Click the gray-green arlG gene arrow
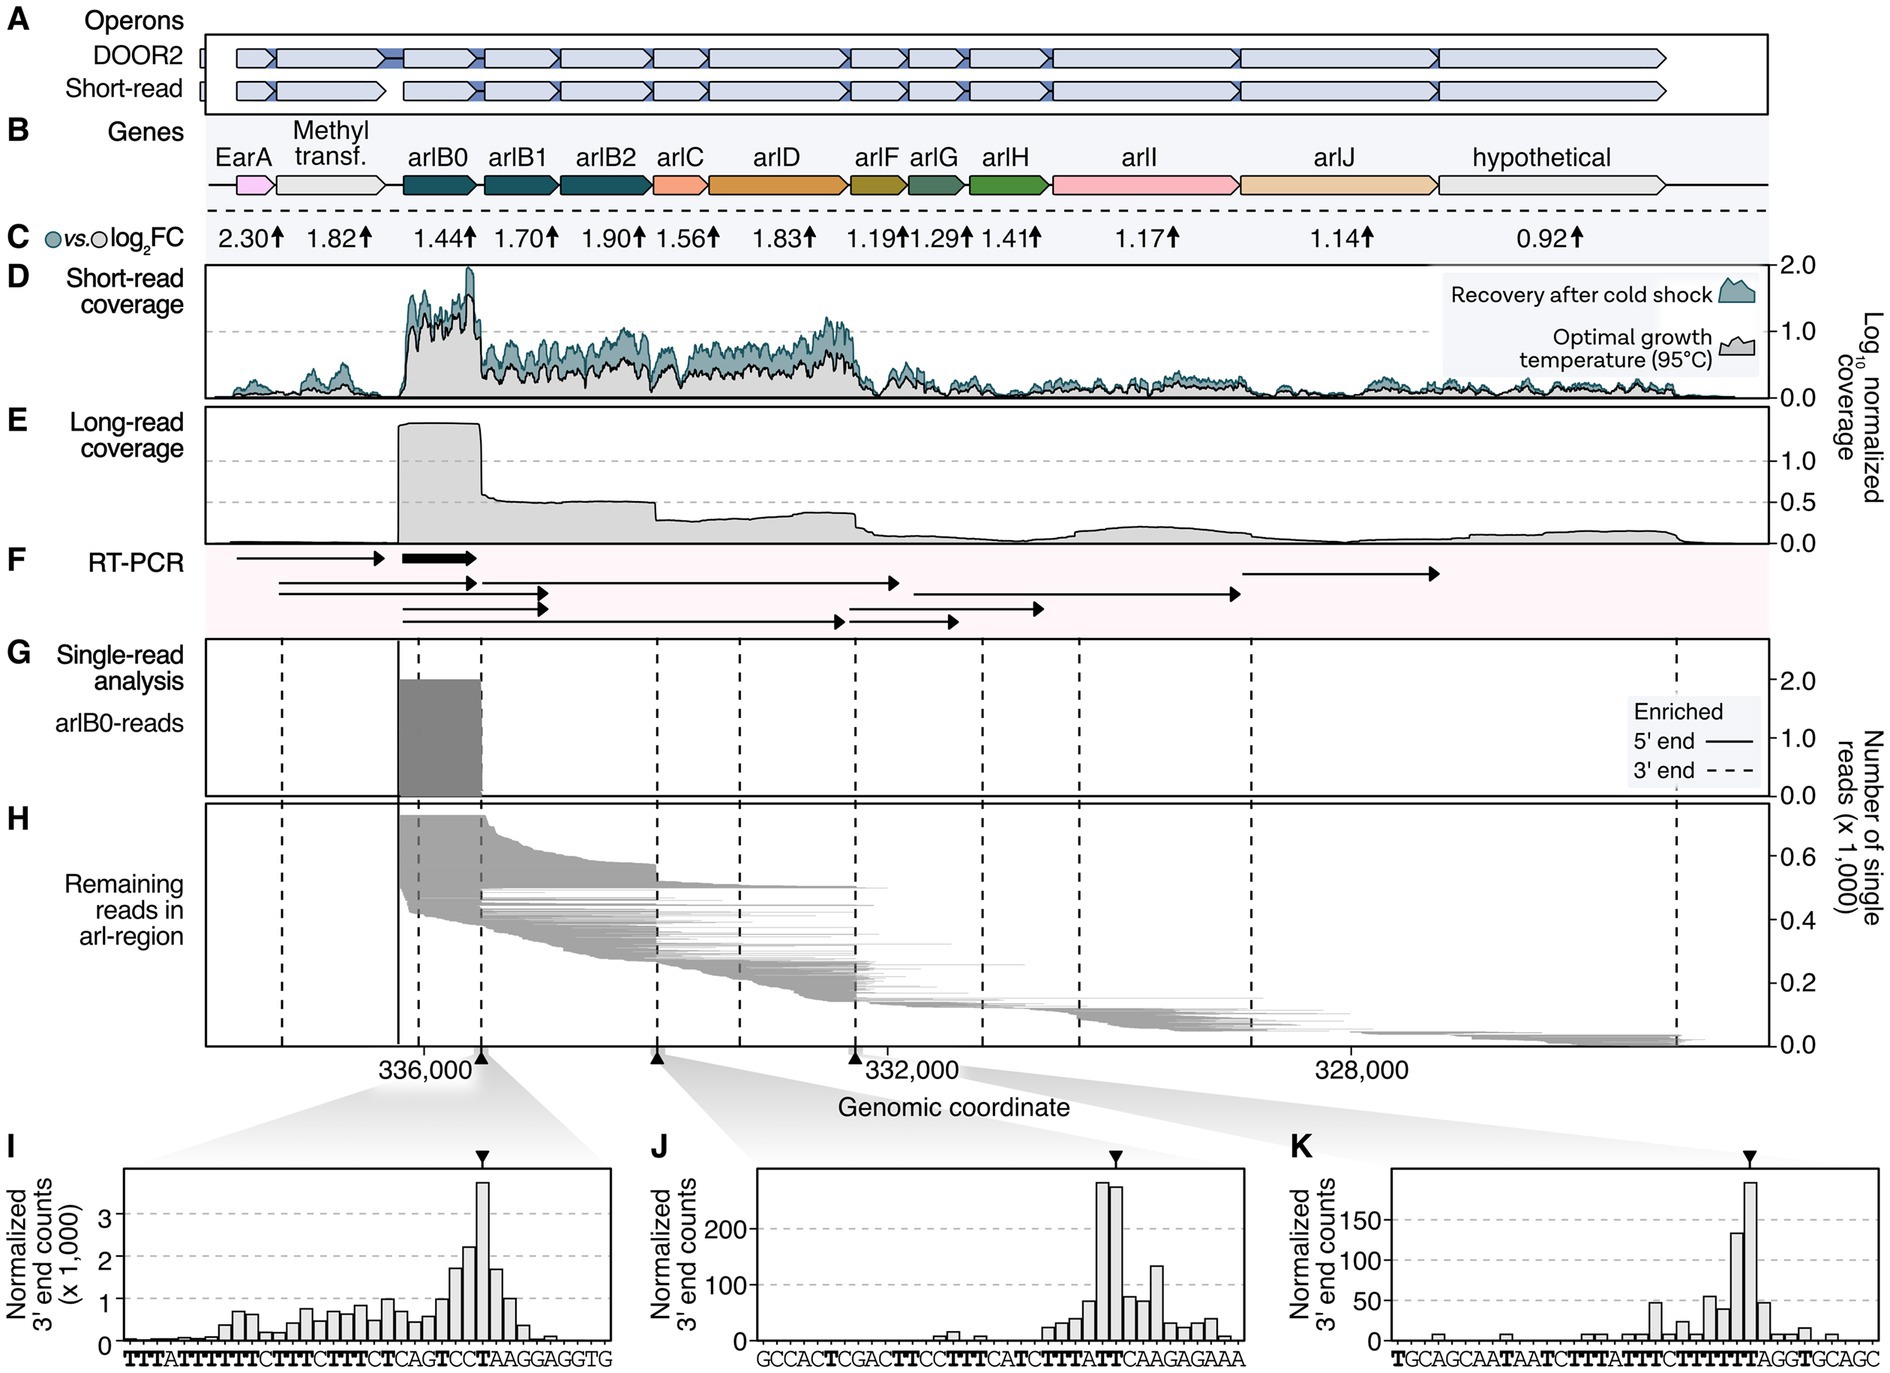The height and width of the screenshot is (1373, 1890). tap(937, 185)
